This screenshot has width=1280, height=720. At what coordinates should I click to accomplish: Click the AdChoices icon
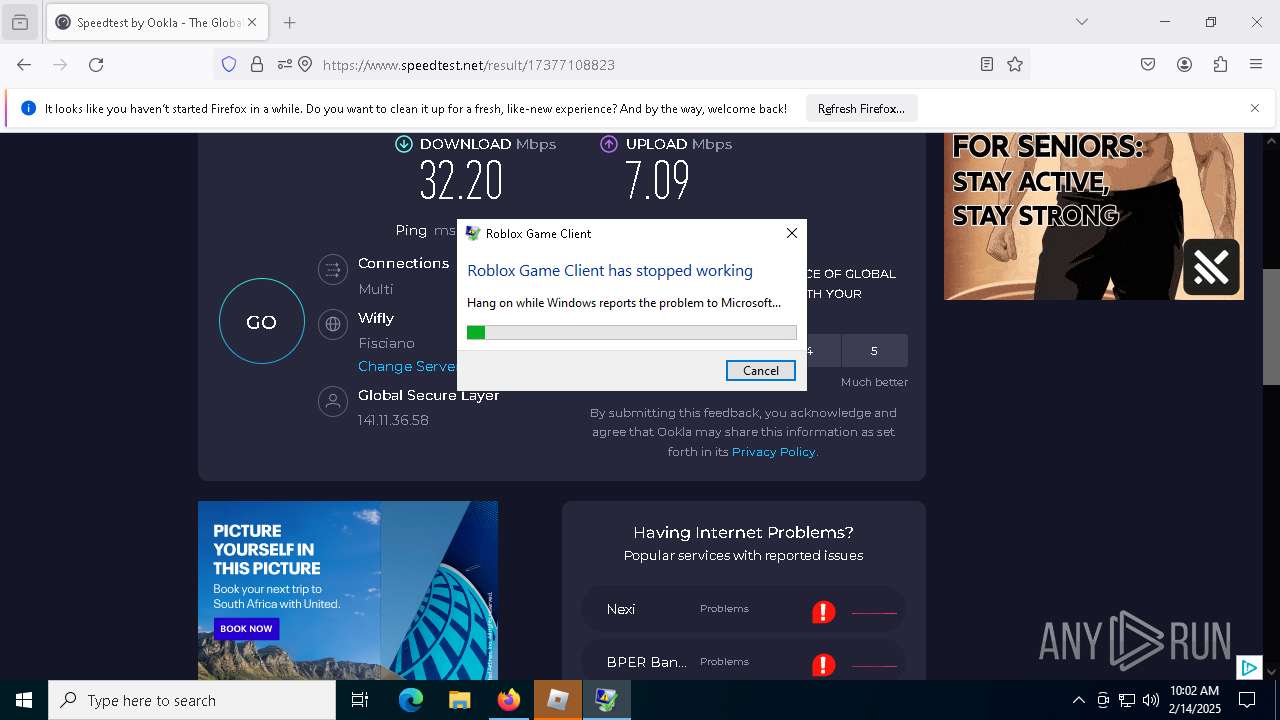(1248, 668)
